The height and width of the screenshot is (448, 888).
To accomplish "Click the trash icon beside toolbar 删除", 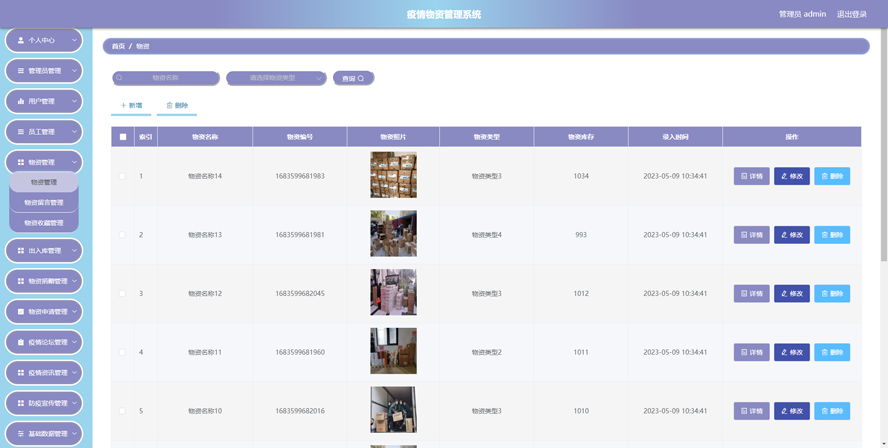I will click(169, 105).
